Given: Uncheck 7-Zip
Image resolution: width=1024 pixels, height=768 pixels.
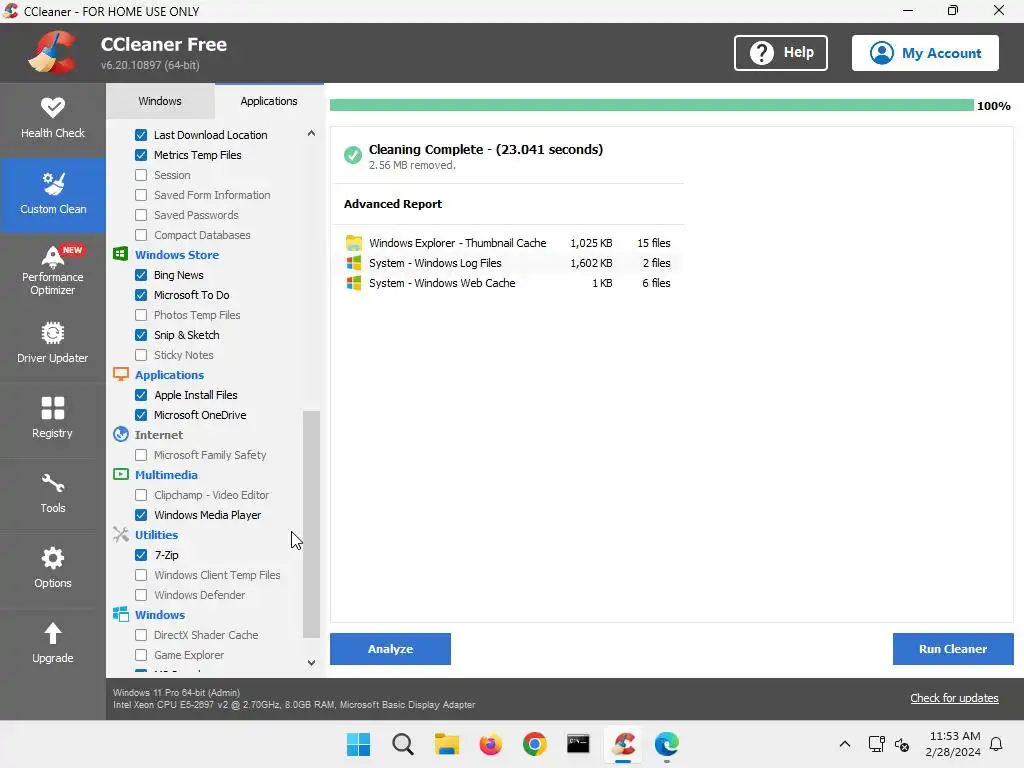Looking at the screenshot, I should point(141,555).
